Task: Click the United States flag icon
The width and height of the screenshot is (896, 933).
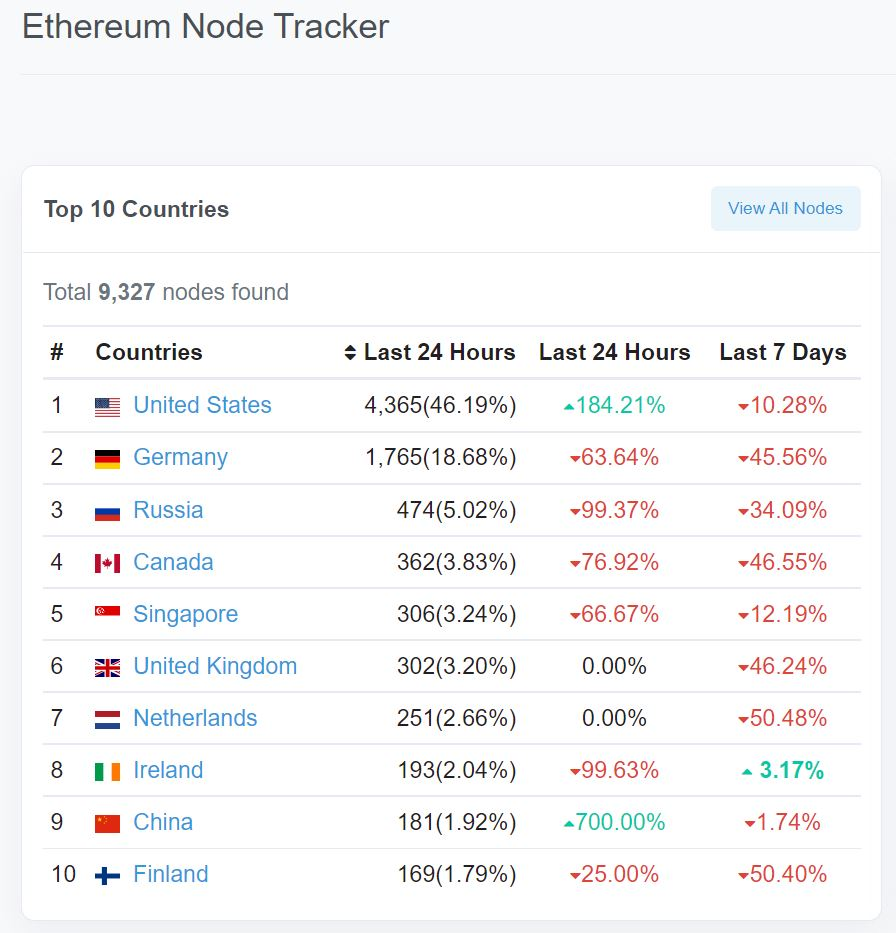Action: pyautogui.click(x=107, y=406)
